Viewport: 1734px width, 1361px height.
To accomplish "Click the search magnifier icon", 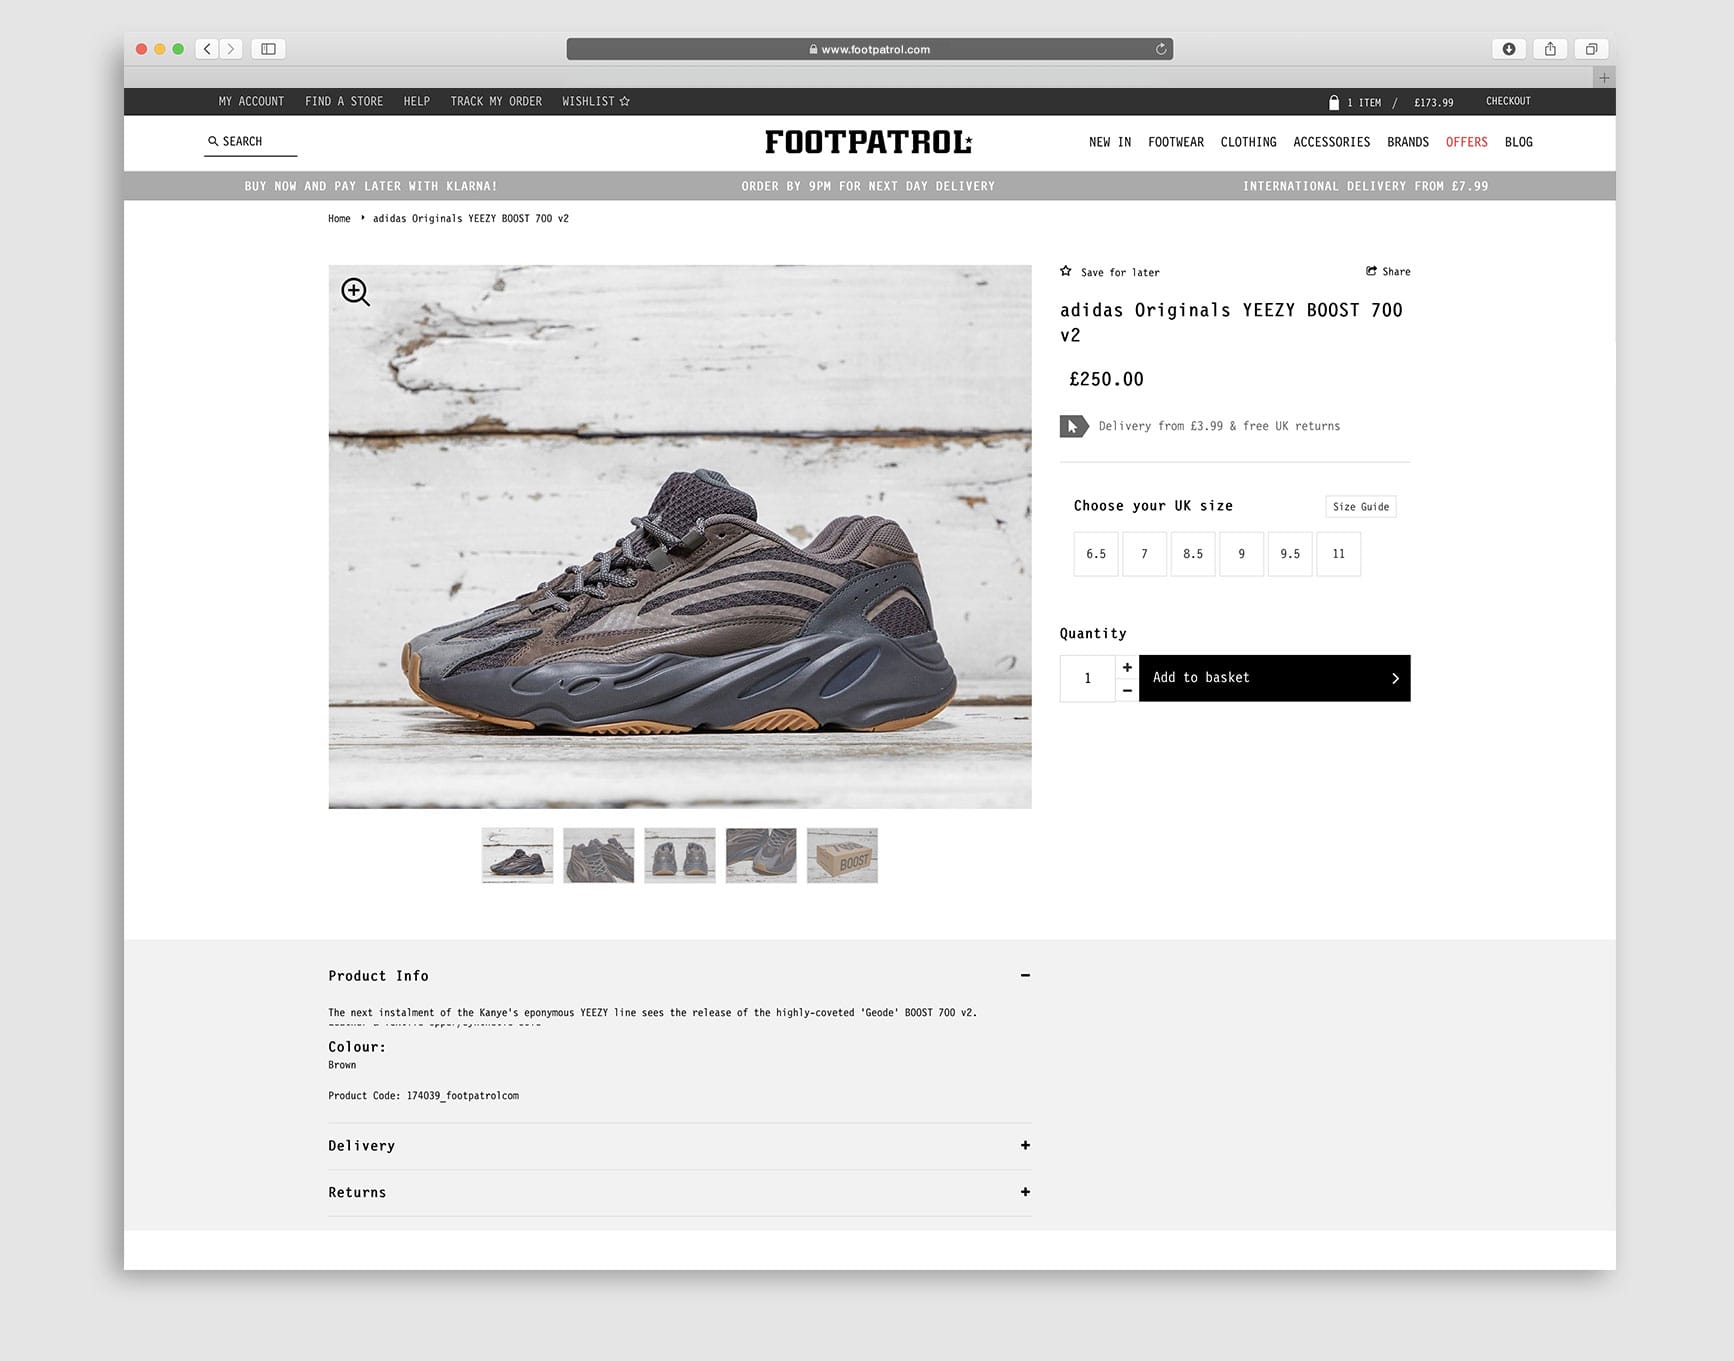I will point(213,141).
